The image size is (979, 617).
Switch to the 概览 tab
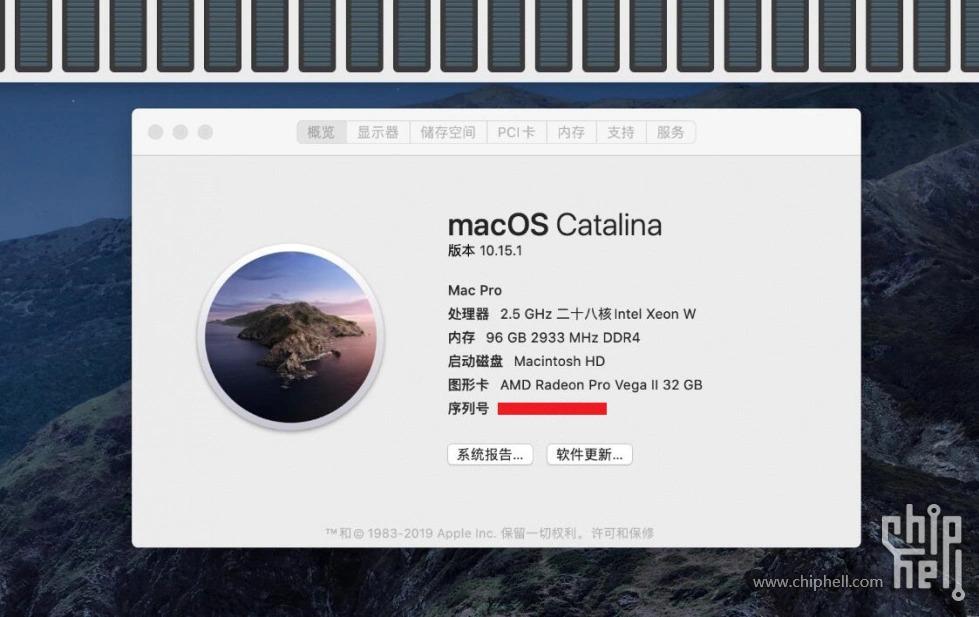click(x=322, y=132)
